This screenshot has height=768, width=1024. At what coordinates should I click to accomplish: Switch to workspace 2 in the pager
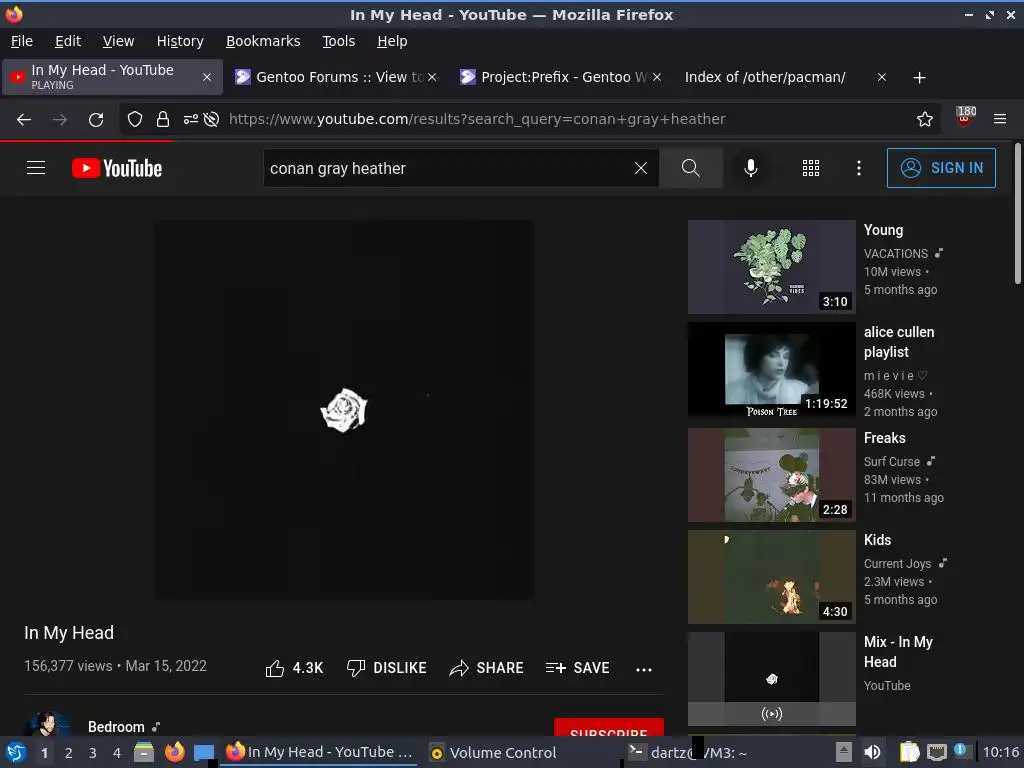(69, 753)
